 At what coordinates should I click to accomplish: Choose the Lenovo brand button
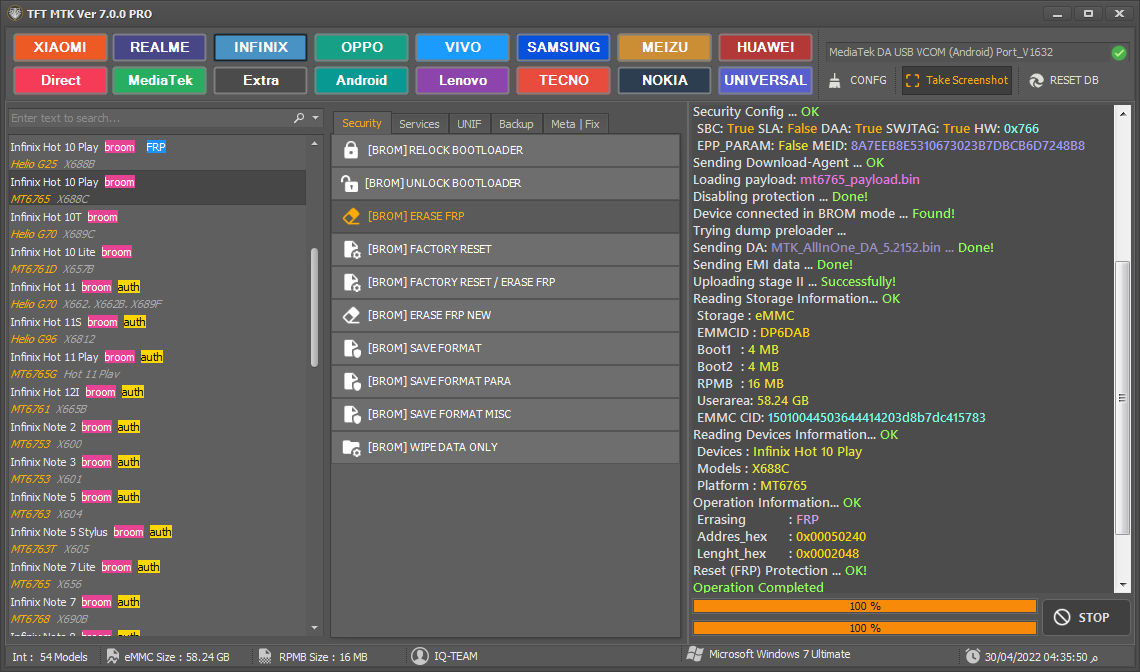click(x=462, y=81)
